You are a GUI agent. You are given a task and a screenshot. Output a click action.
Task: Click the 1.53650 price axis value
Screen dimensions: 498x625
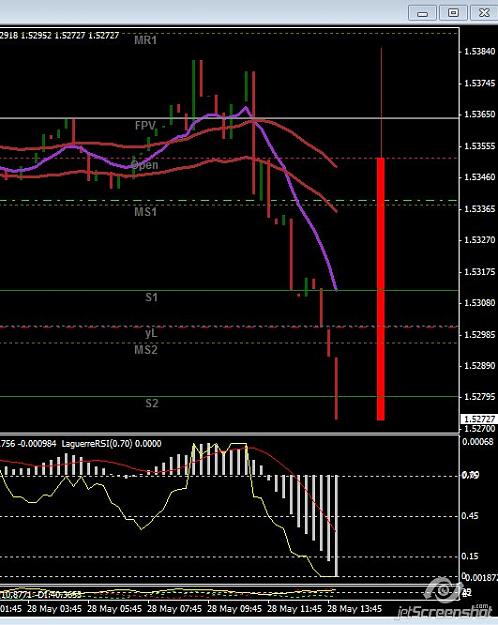pyautogui.click(x=480, y=114)
